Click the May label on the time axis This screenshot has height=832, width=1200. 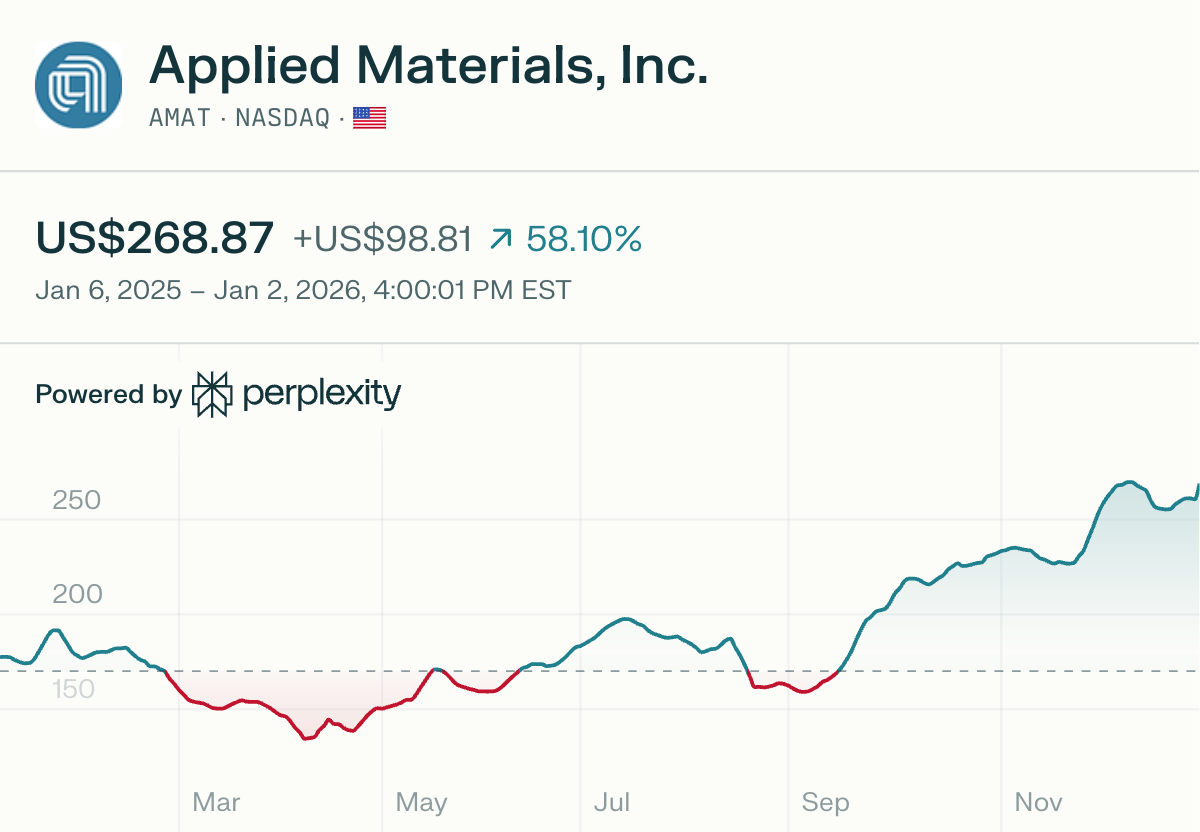pyautogui.click(x=421, y=802)
